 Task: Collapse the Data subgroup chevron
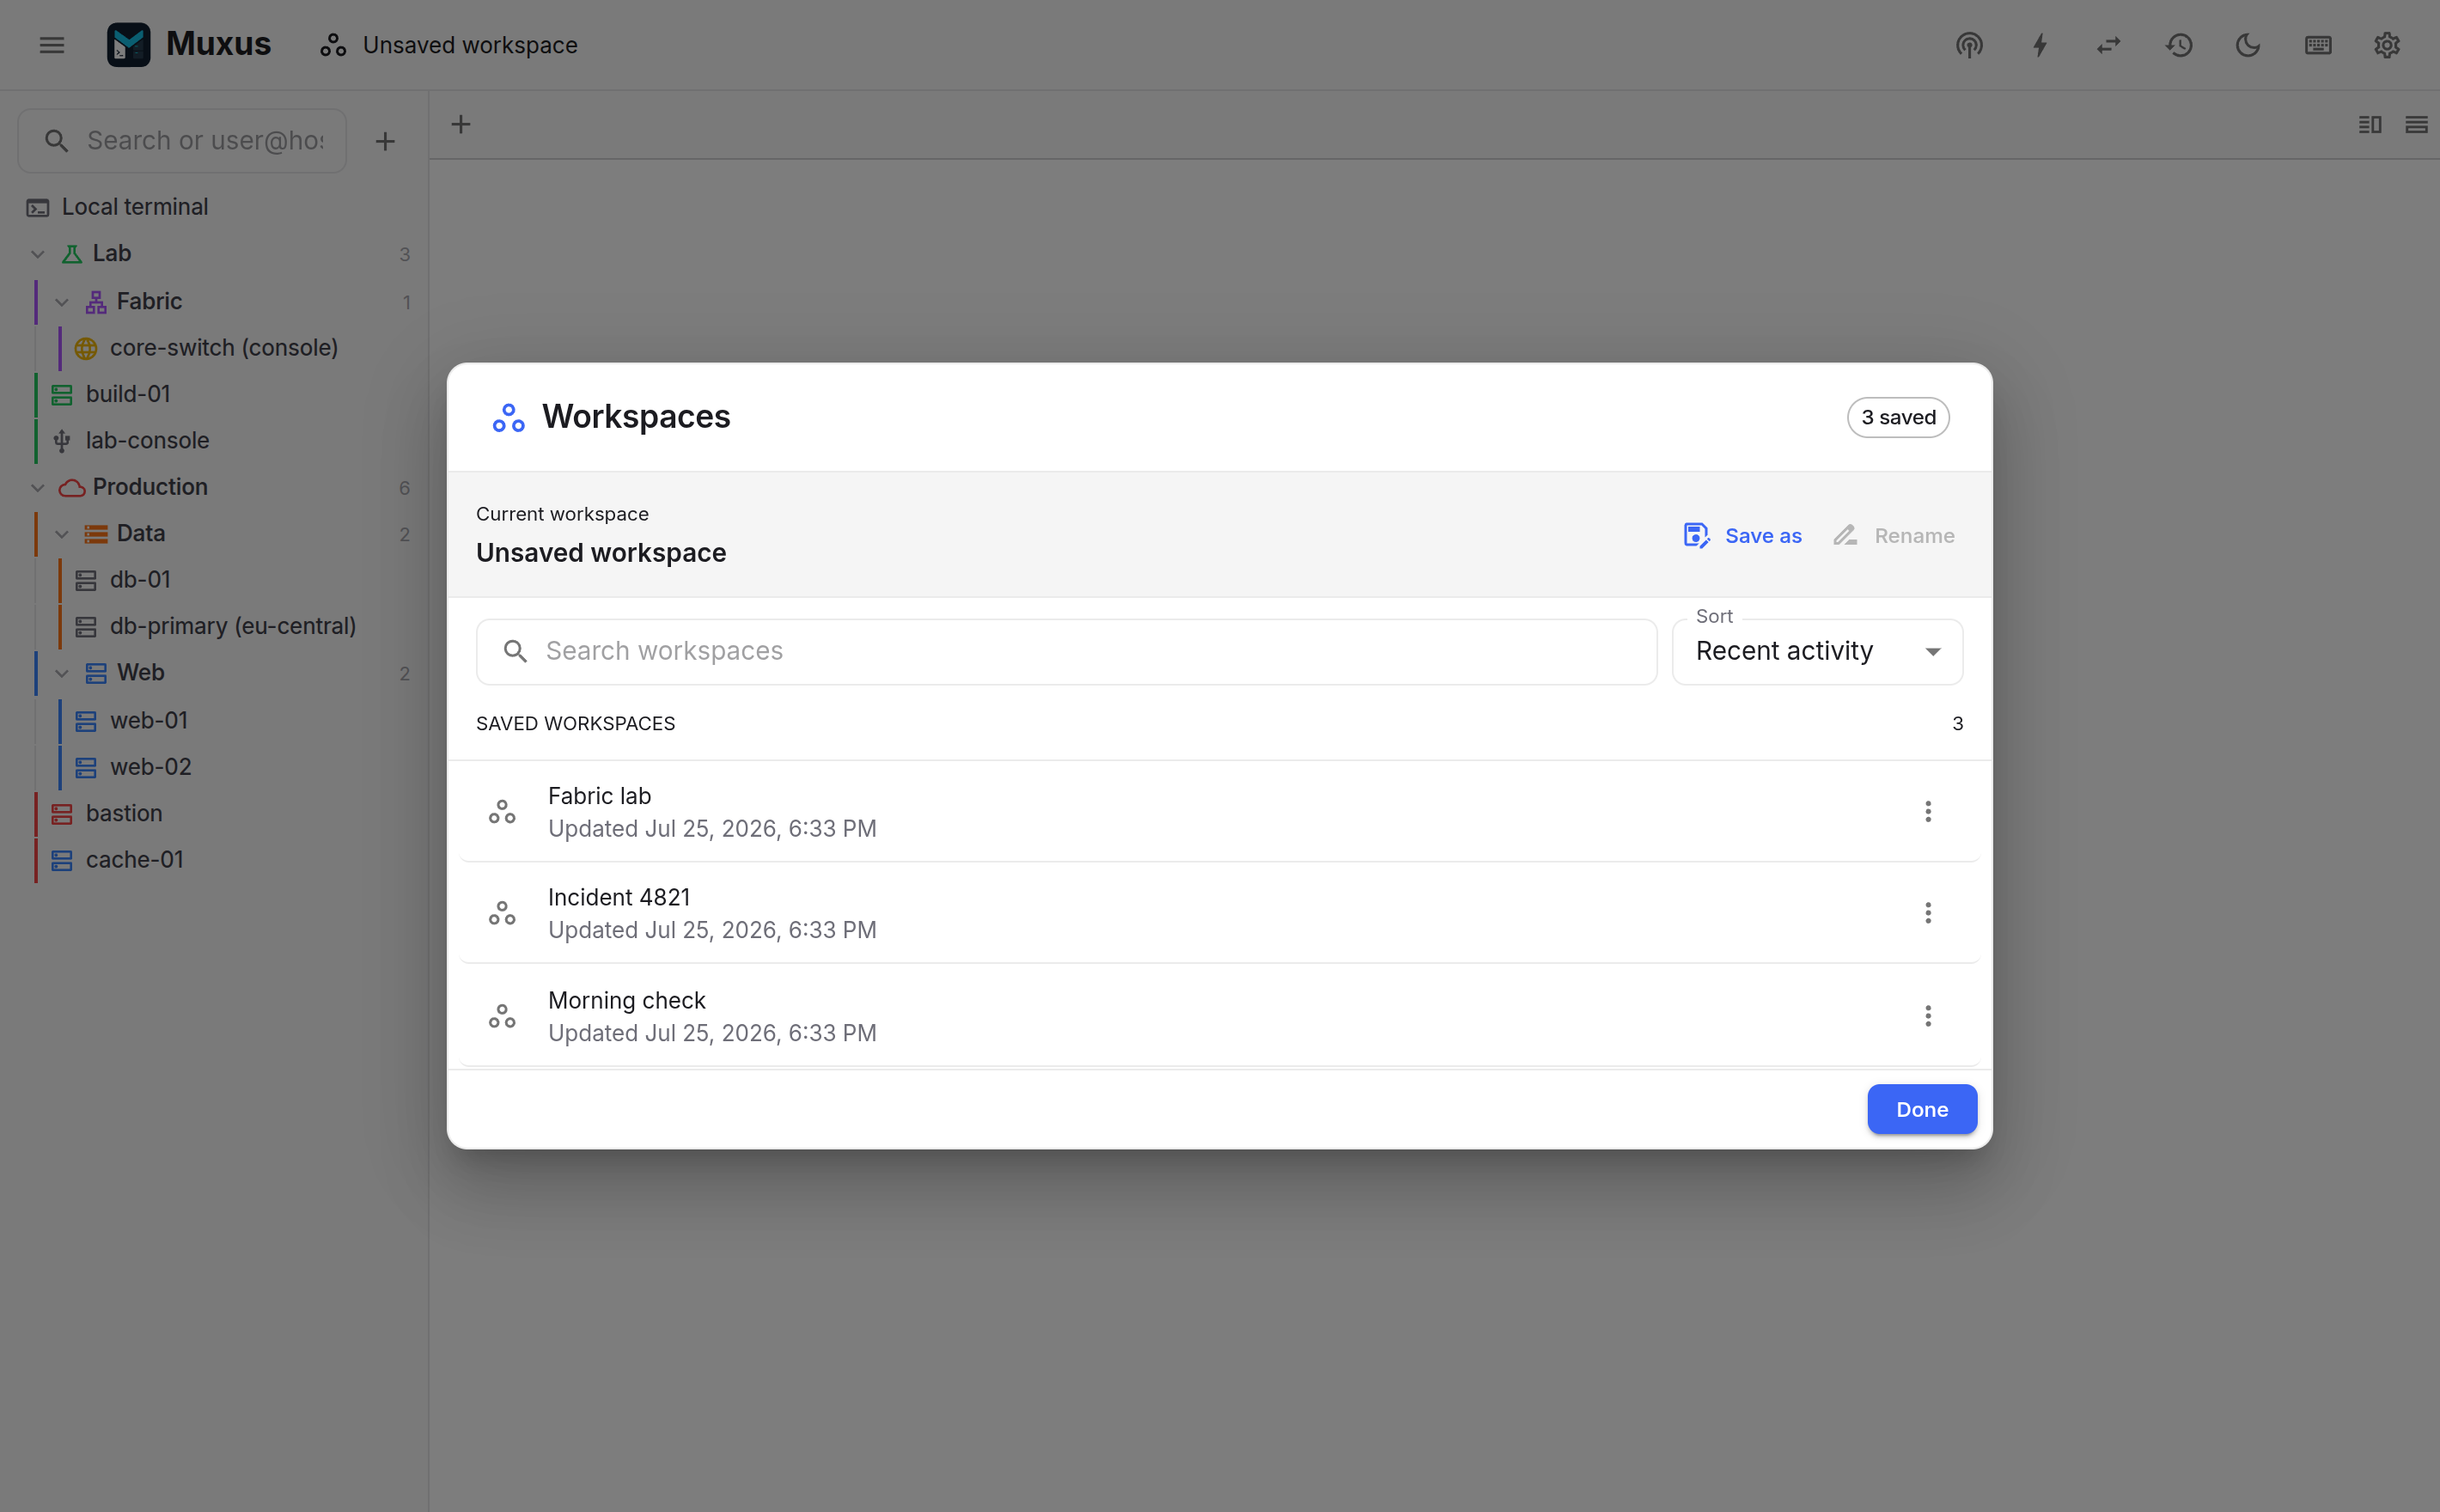tap(62, 534)
